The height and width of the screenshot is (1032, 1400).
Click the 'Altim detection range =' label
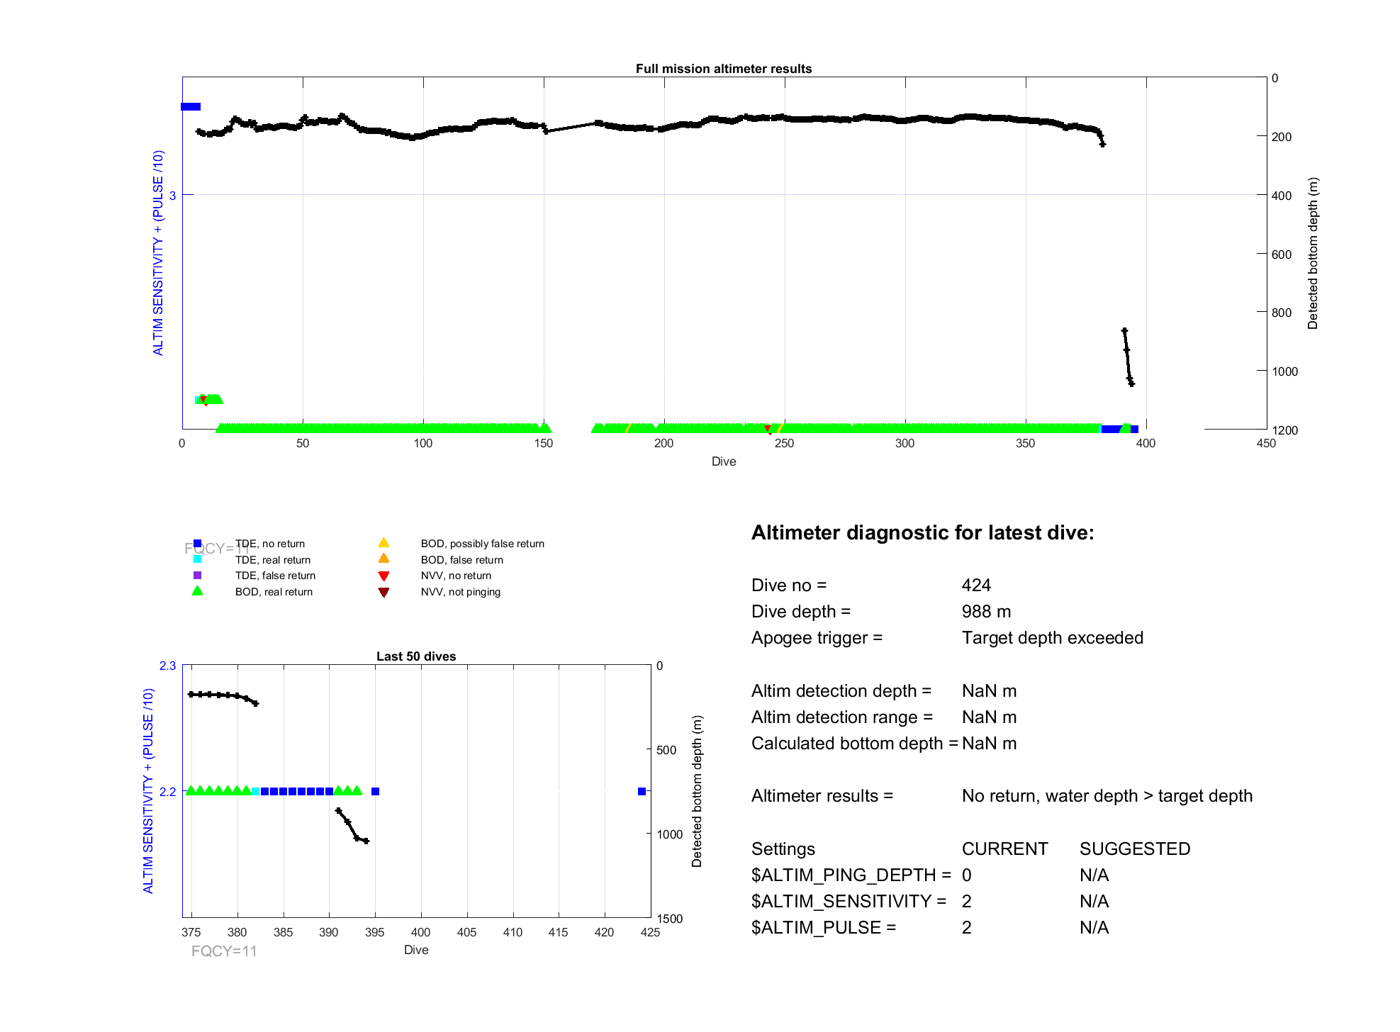coord(842,717)
